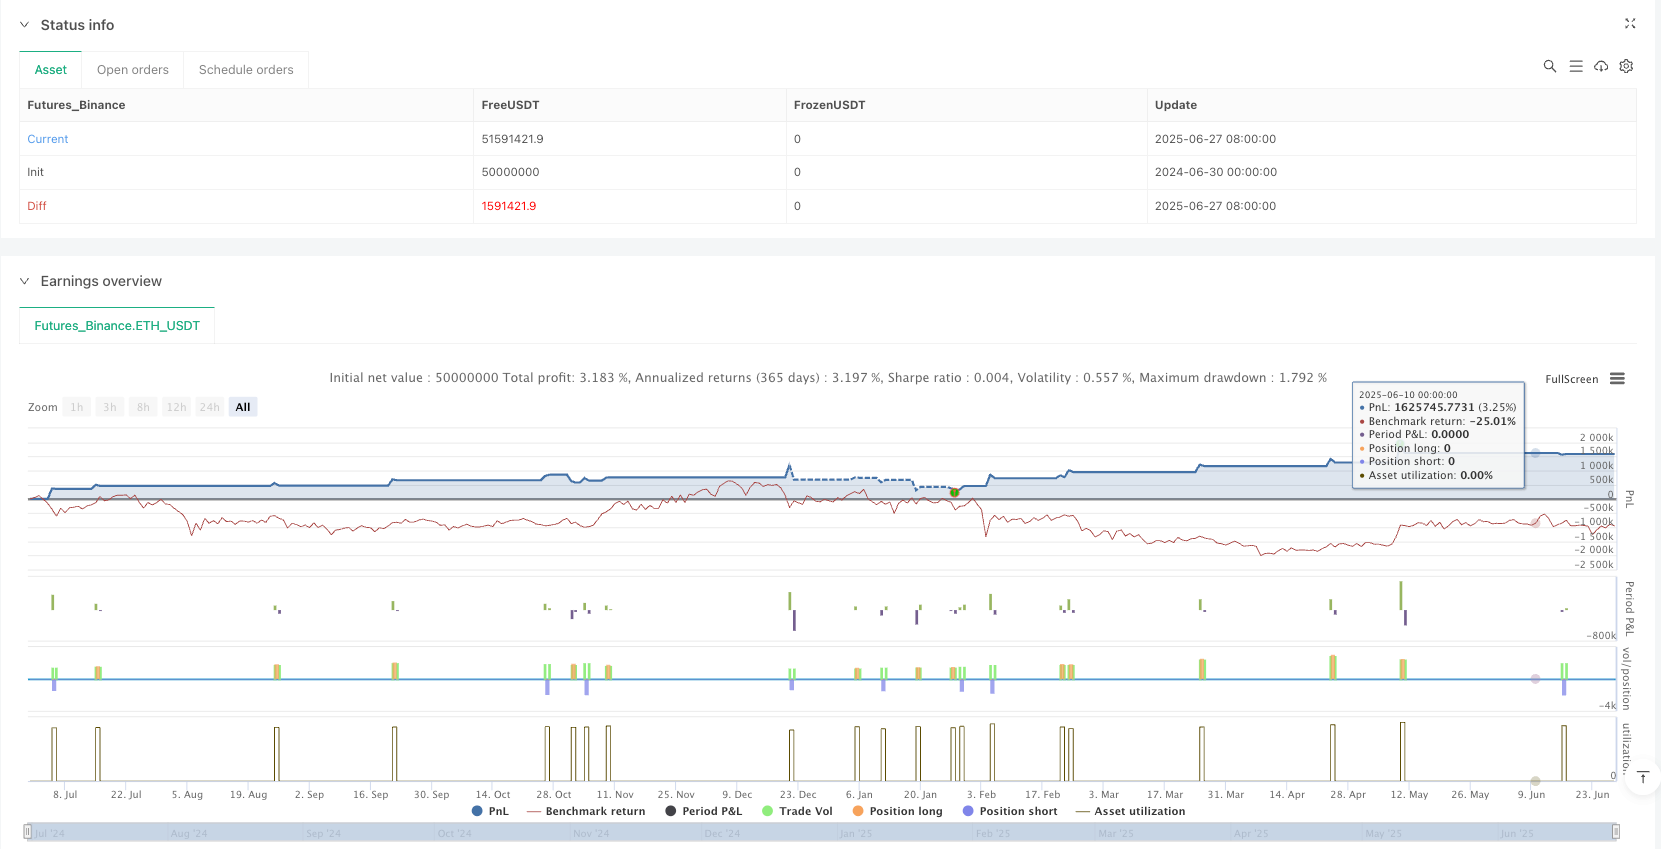The image size is (1661, 849).
Task: Click the scroll-to-top arrow icon
Action: (1642, 778)
